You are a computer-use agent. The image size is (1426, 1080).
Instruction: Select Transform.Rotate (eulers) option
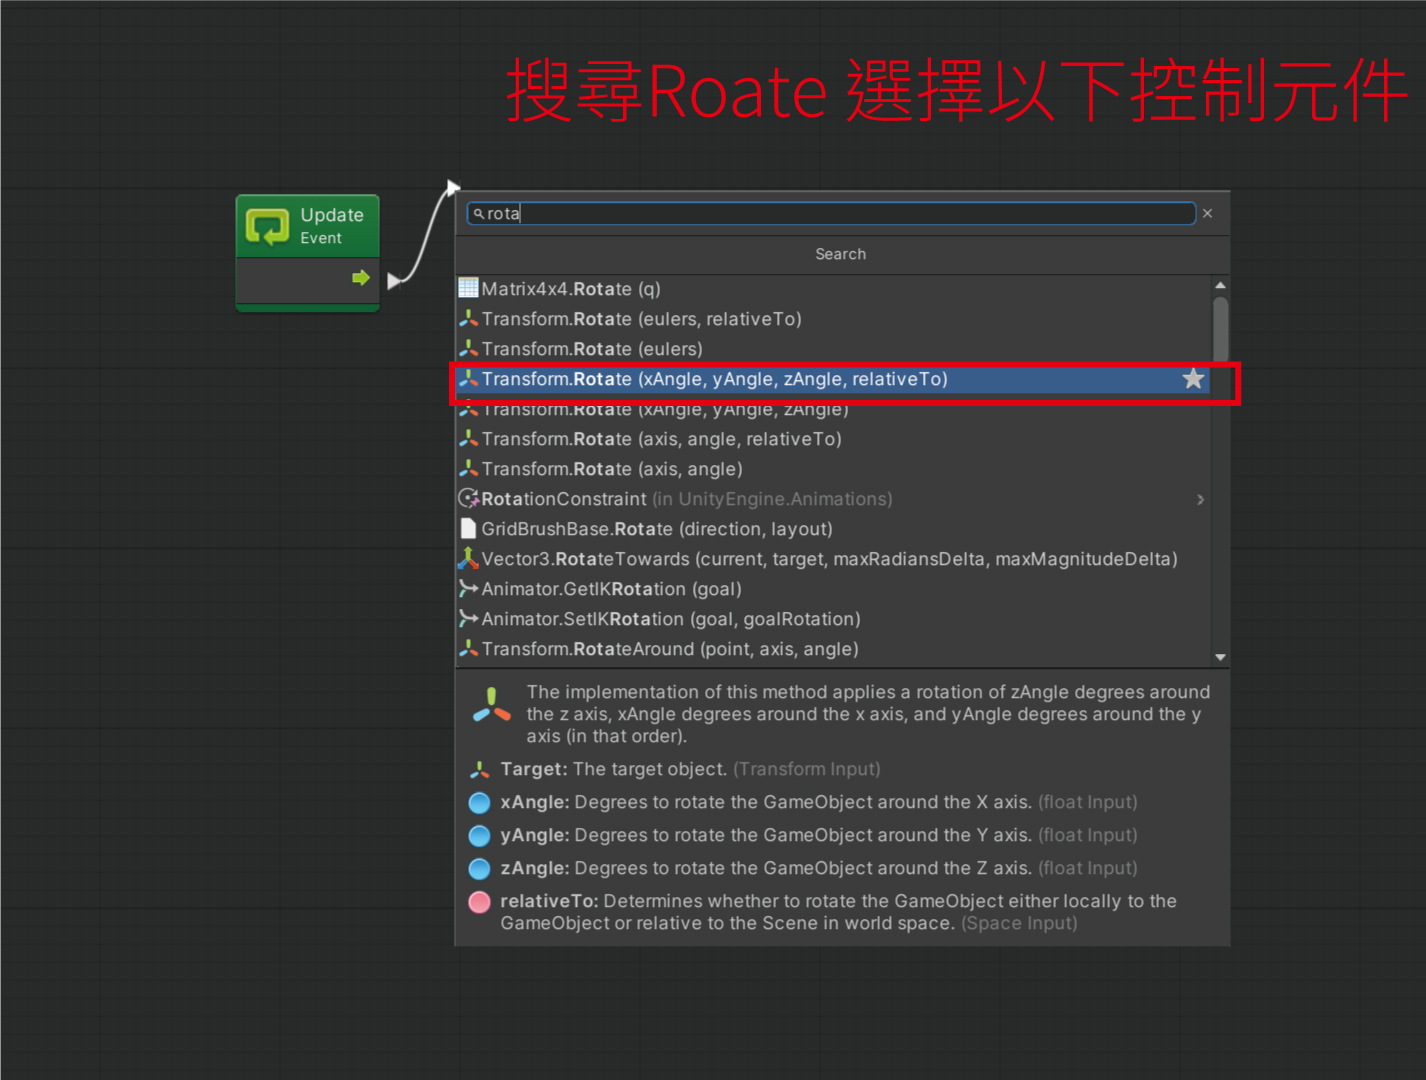click(x=592, y=349)
